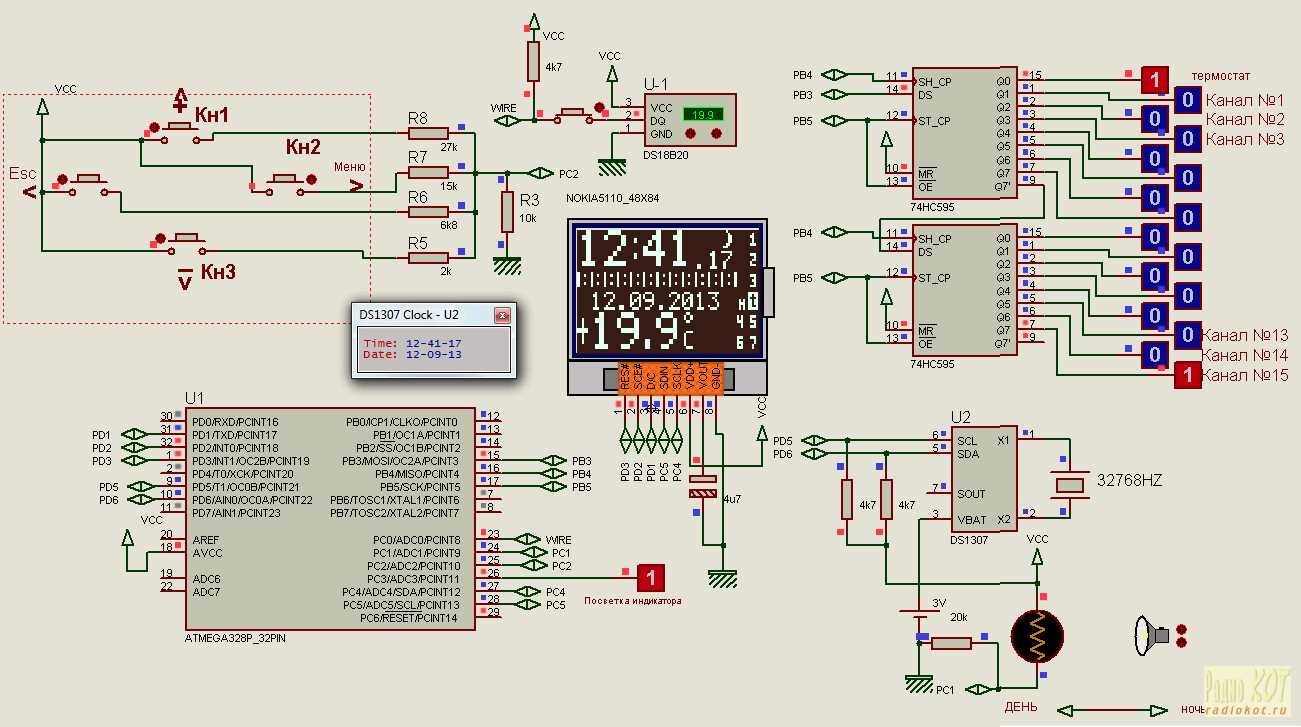Close the DS1307 Clock popup window
The height and width of the screenshot is (727, 1301).
[x=503, y=314]
